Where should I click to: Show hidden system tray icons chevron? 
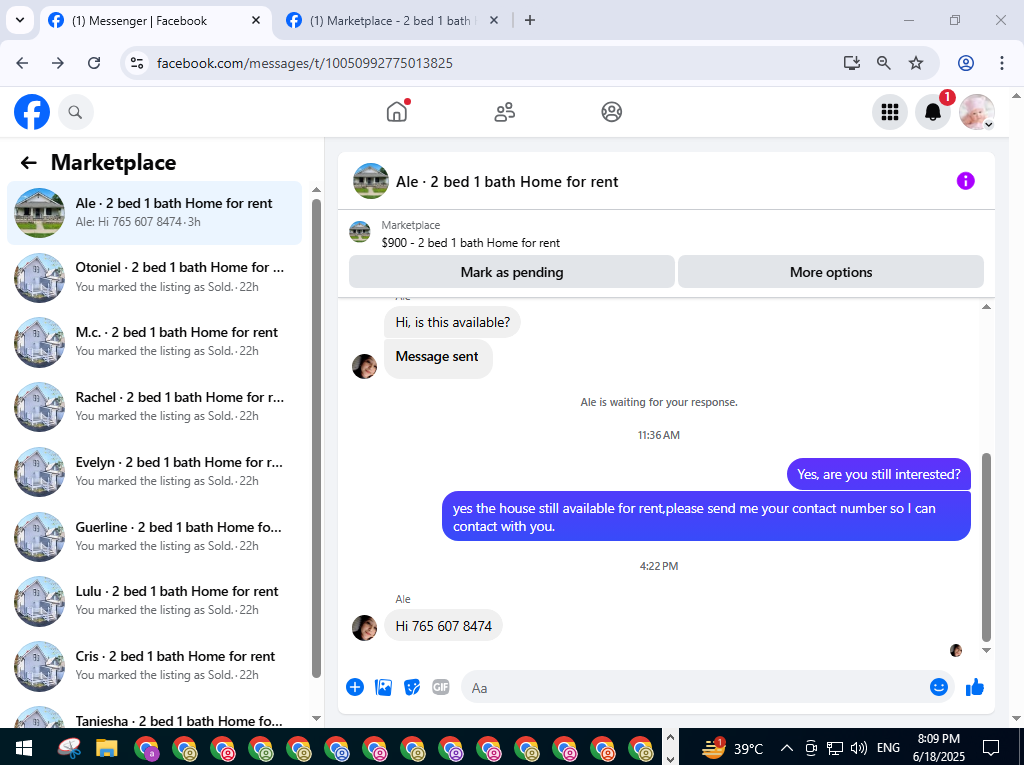(787, 748)
